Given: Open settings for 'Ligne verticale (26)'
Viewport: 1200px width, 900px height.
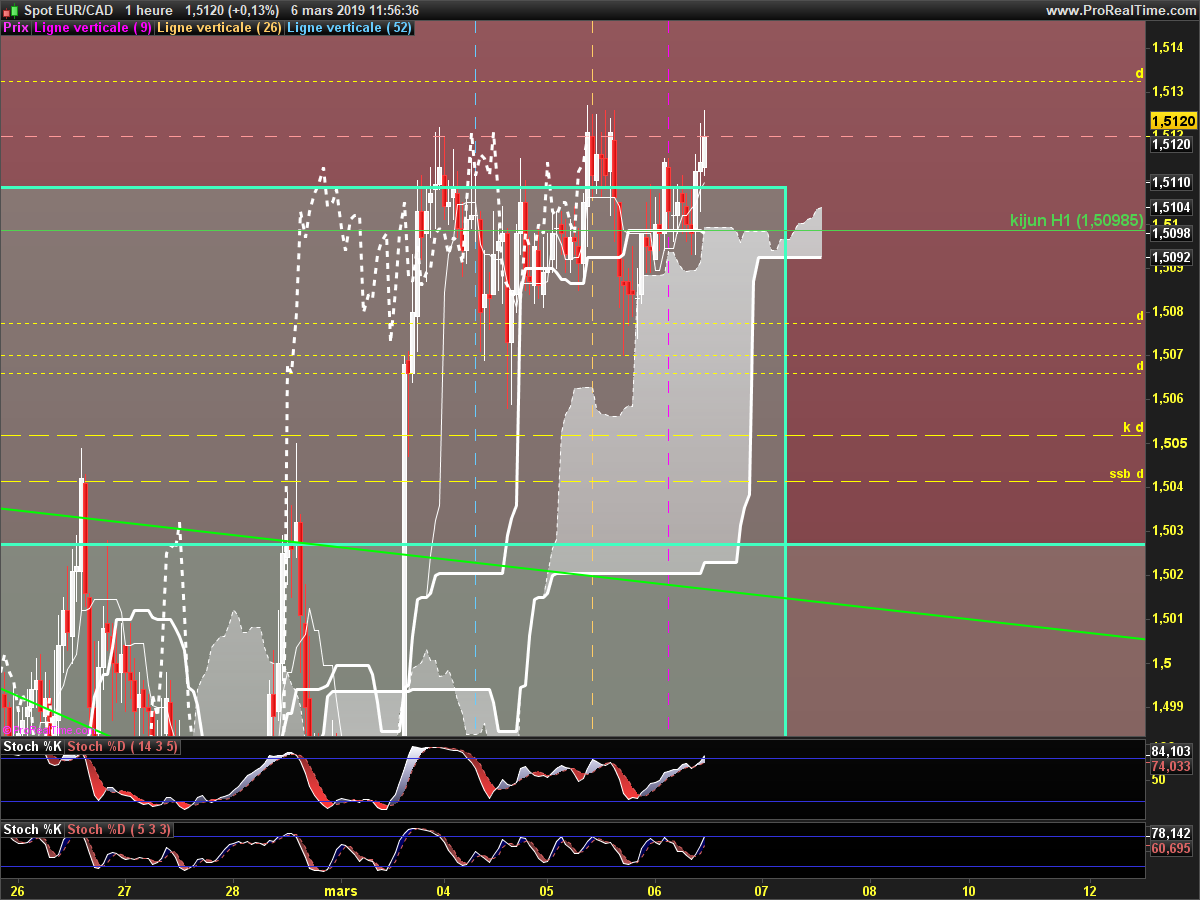Looking at the screenshot, I should (x=220, y=28).
